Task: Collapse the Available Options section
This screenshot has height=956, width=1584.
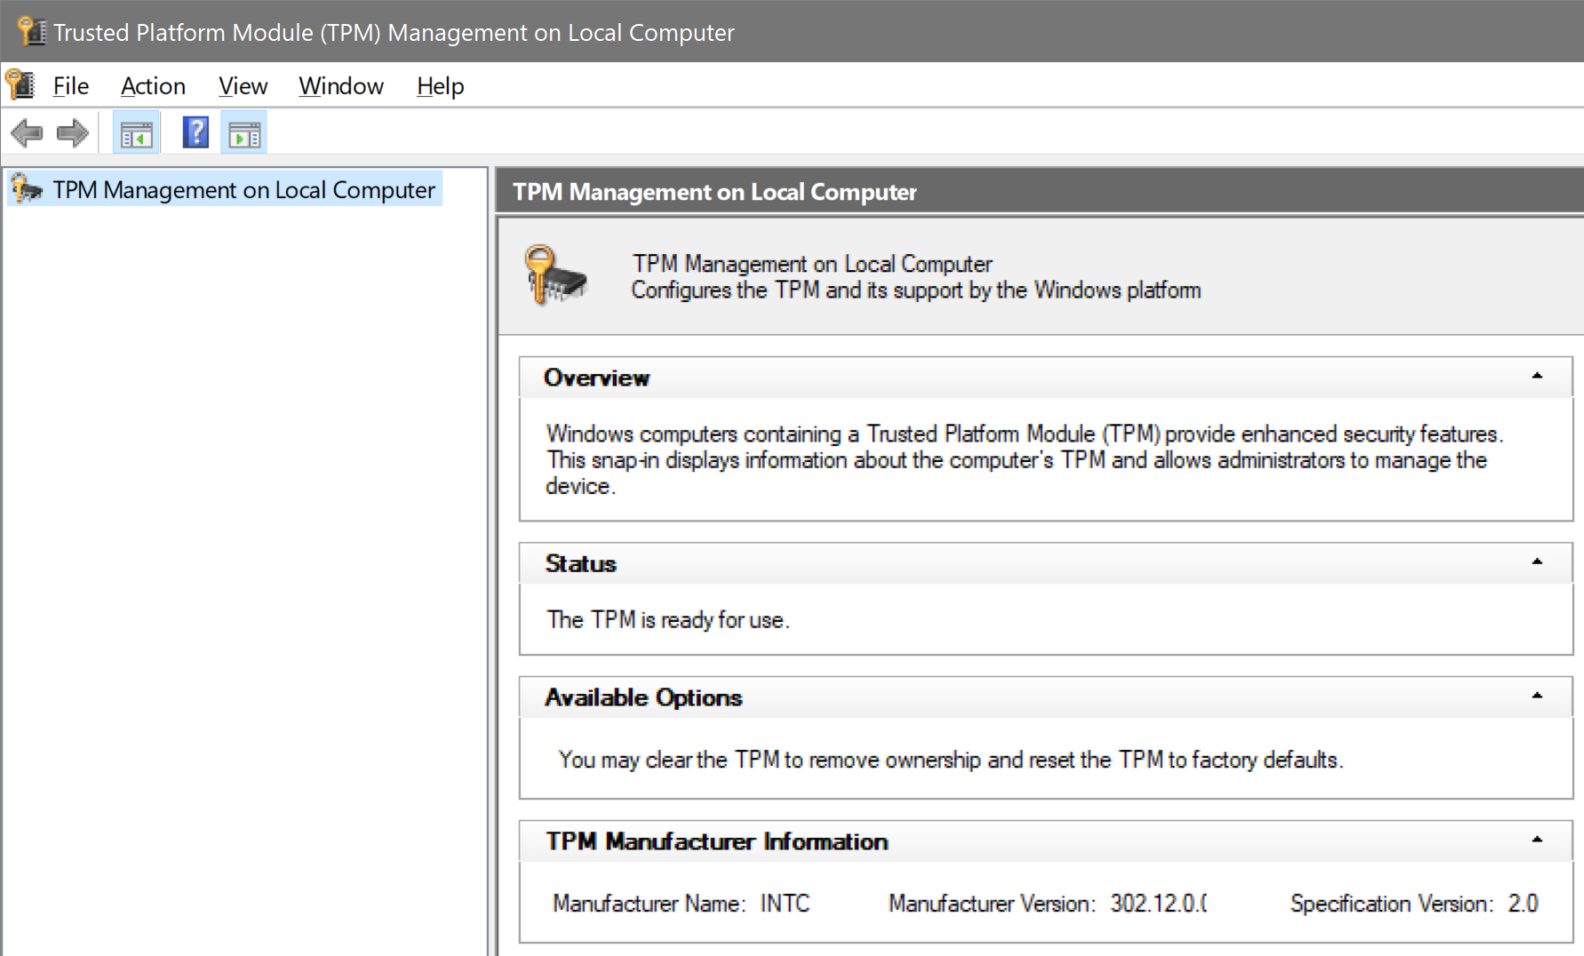Action: pyautogui.click(x=1537, y=697)
